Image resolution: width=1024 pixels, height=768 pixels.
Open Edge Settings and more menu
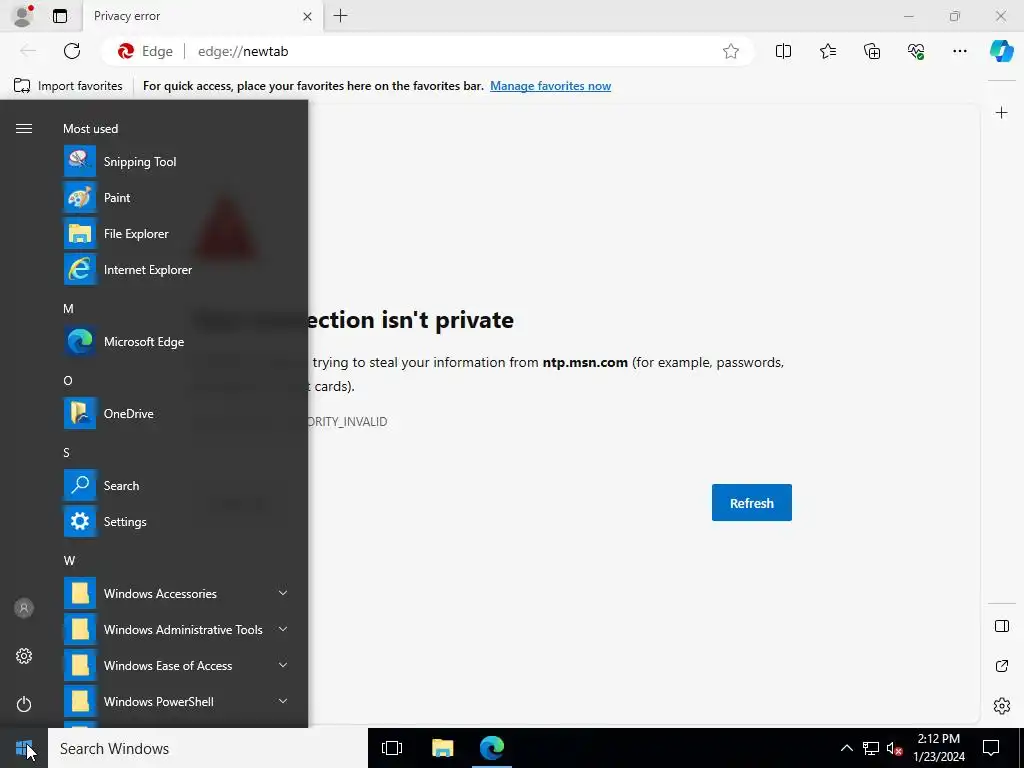tap(959, 51)
